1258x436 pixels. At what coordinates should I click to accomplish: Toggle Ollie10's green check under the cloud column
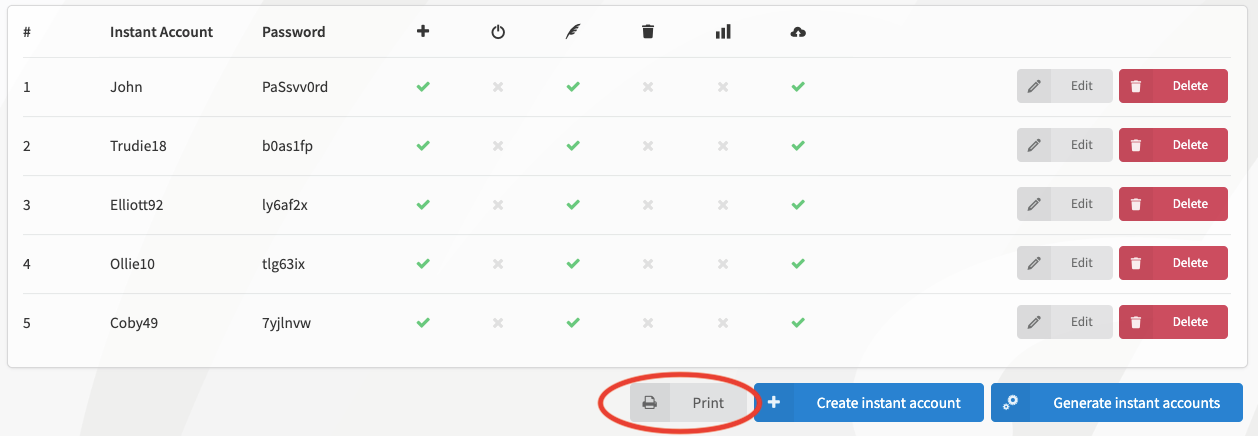(x=798, y=264)
